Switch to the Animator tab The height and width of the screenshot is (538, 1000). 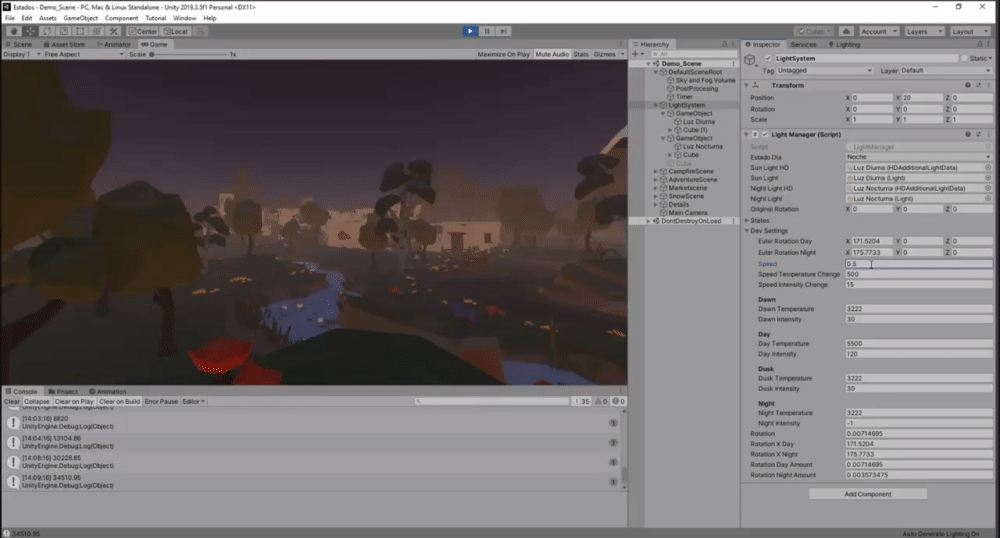pos(114,44)
